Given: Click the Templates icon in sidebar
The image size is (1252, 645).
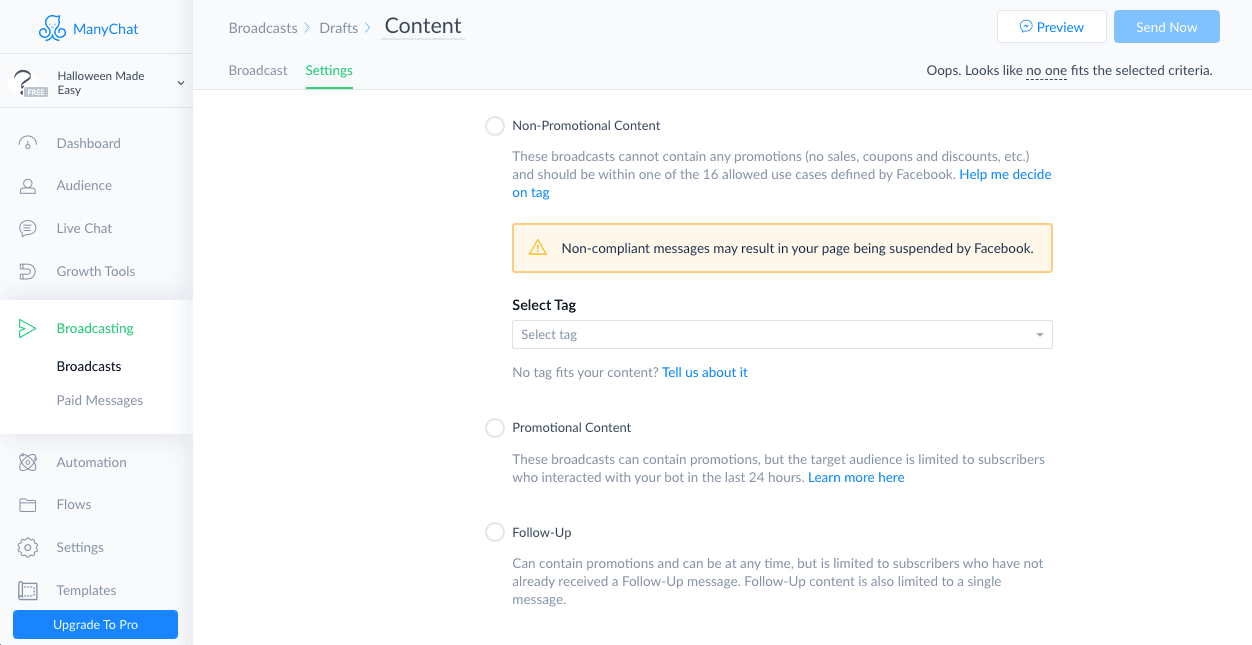Looking at the screenshot, I should coord(28,591).
